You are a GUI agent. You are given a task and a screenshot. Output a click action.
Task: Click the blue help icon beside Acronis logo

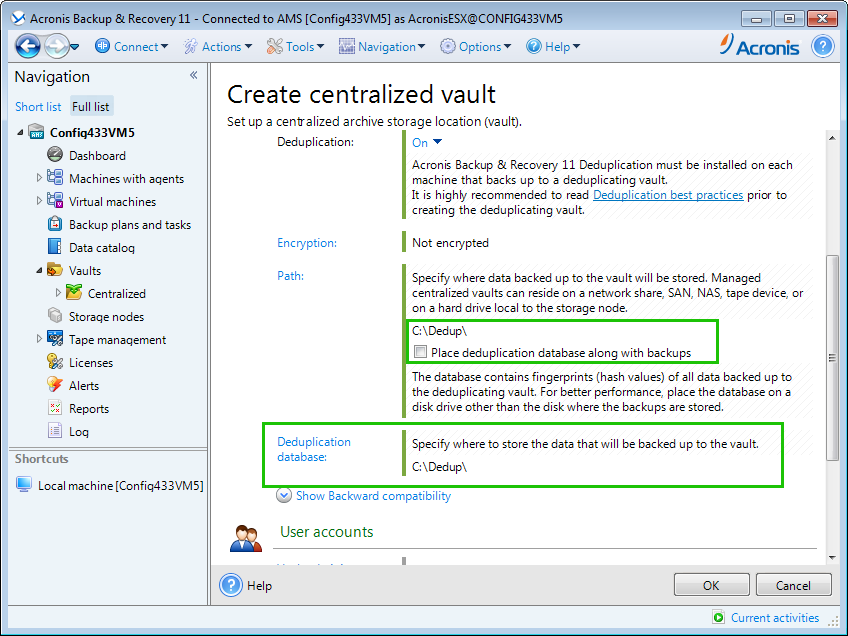[823, 47]
